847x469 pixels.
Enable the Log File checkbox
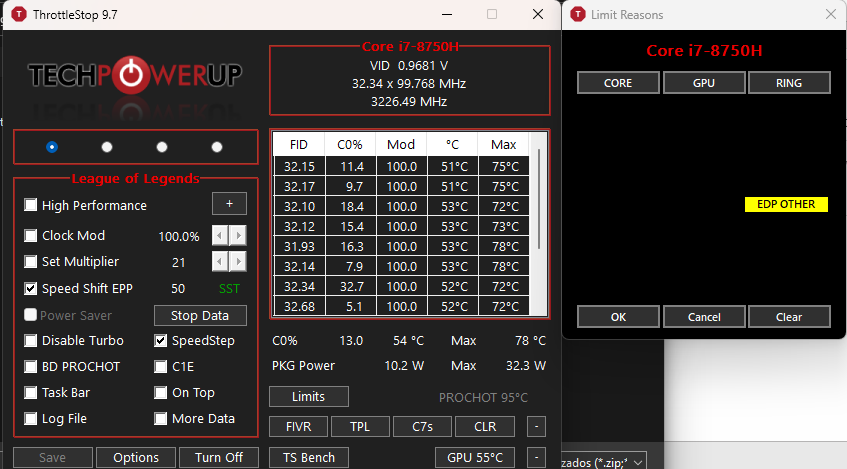[31, 418]
